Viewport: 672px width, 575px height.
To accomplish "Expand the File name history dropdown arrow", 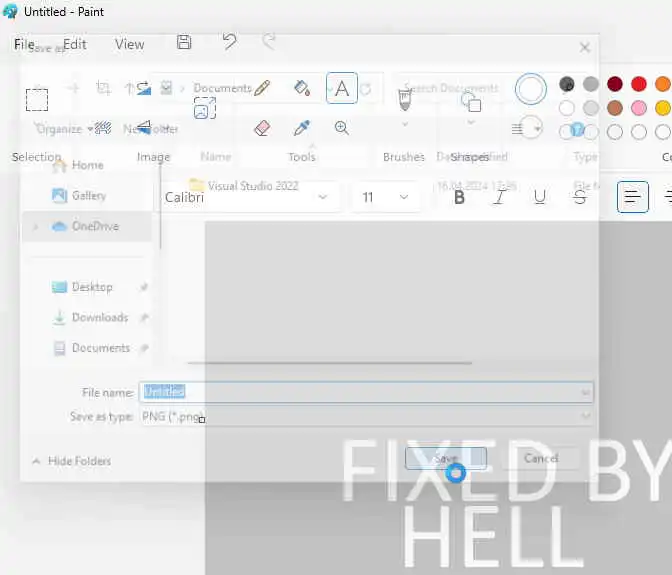I will point(585,392).
